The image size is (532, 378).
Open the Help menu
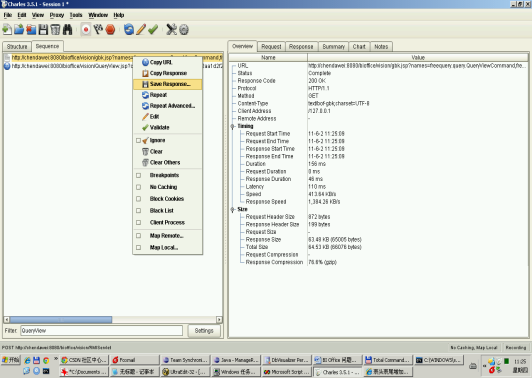tap(119, 15)
